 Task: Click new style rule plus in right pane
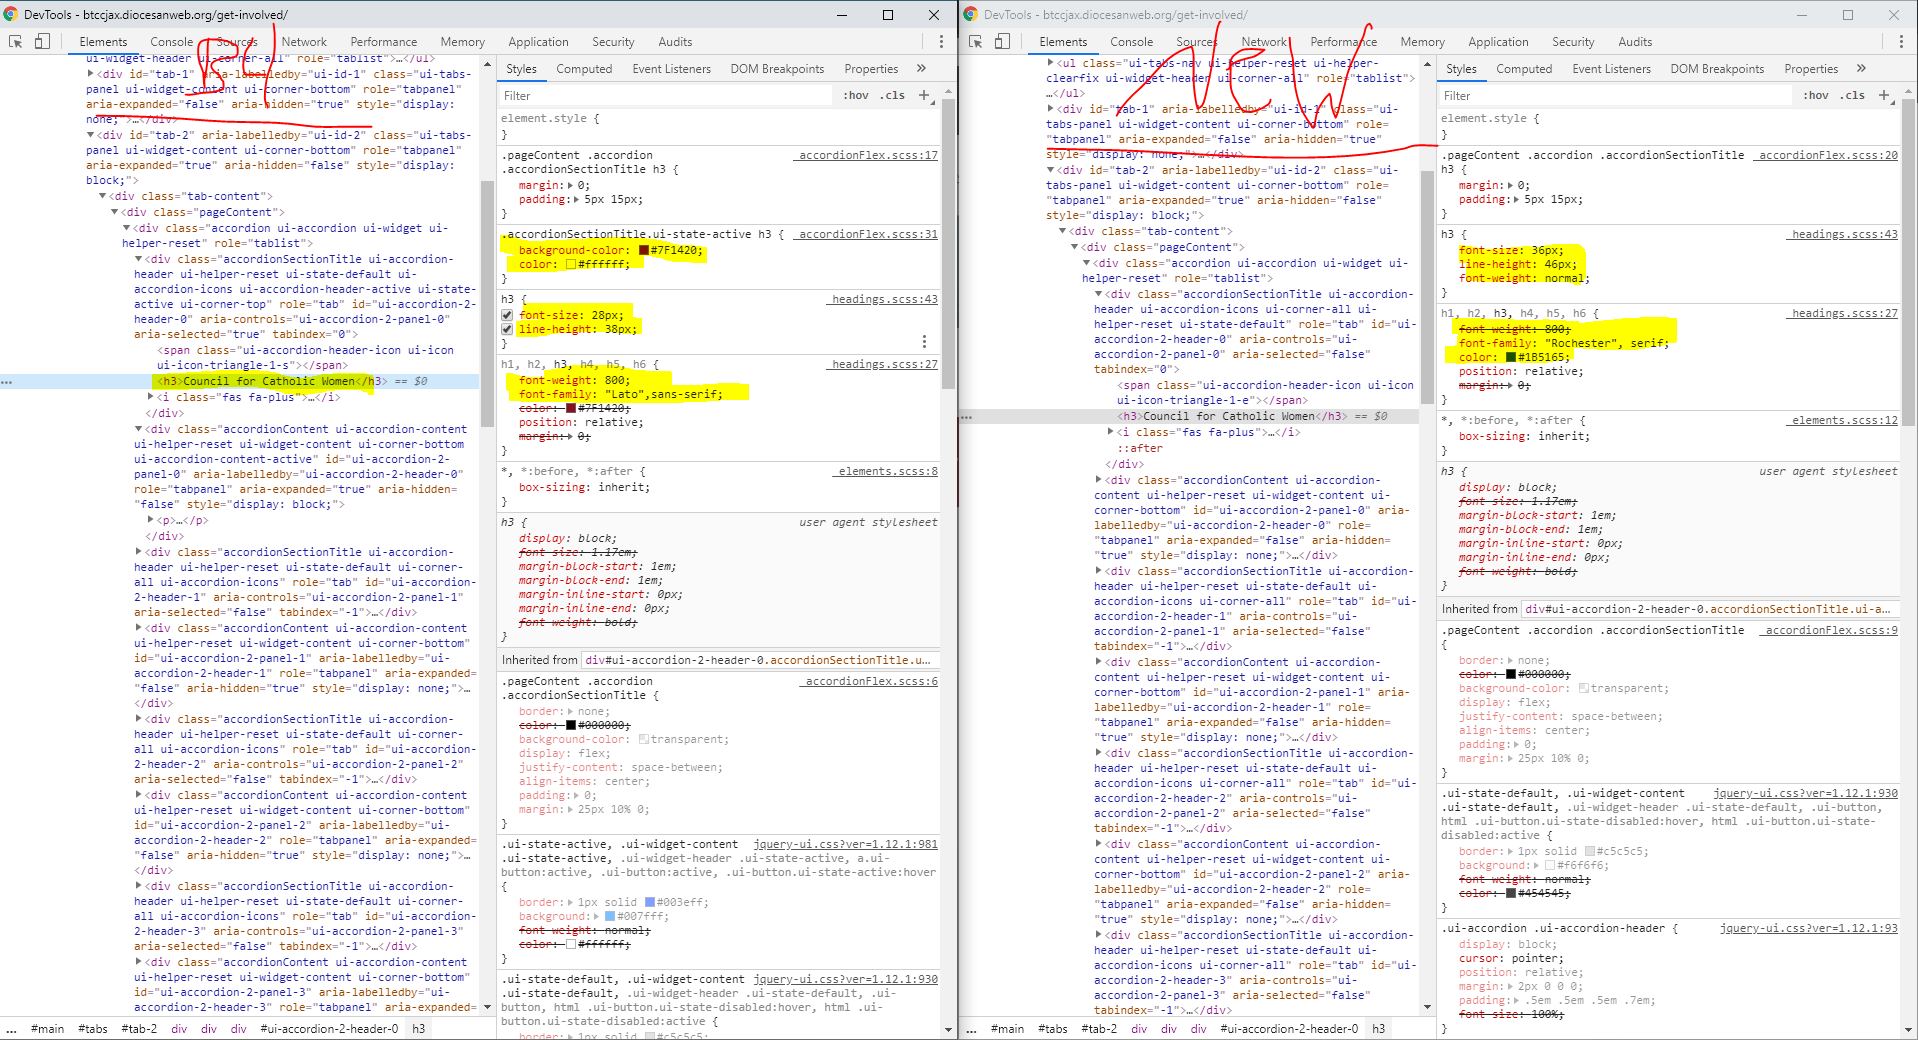click(1884, 96)
